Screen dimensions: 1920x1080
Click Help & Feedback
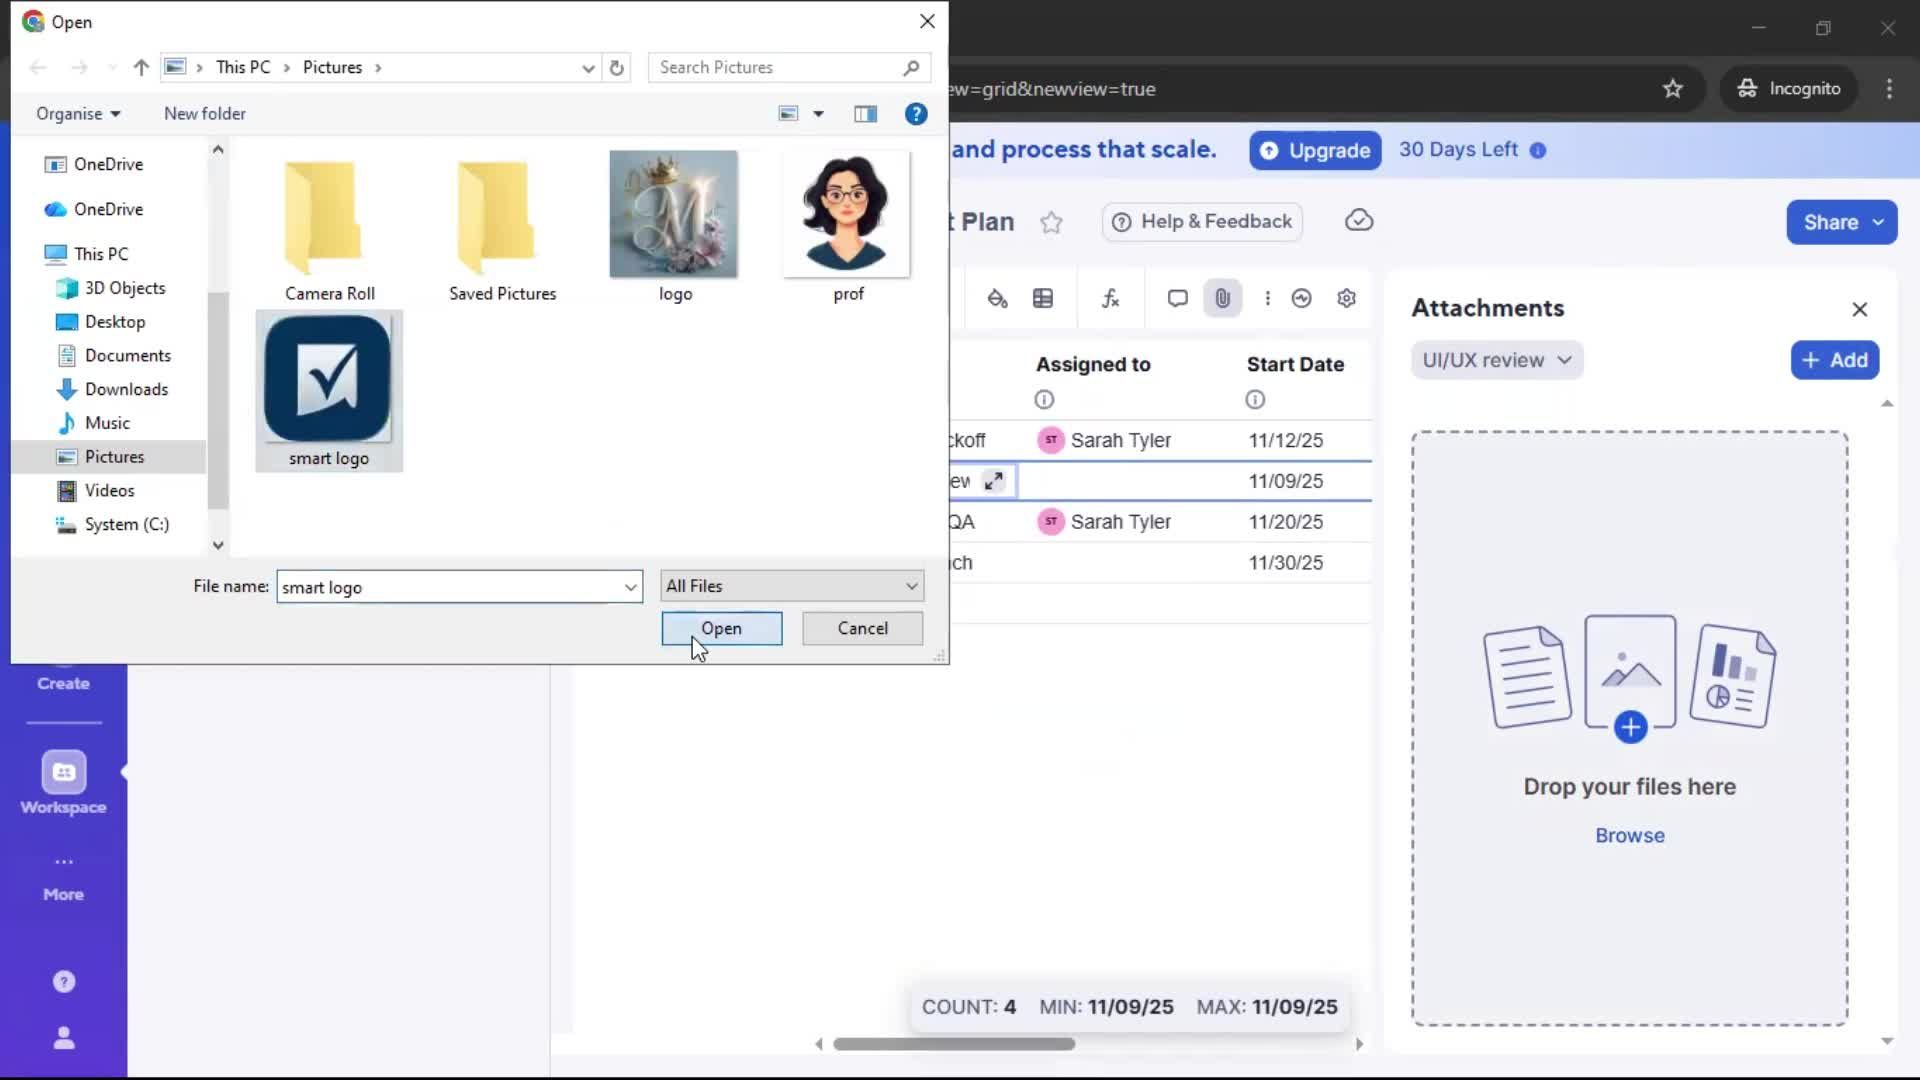click(x=1201, y=222)
